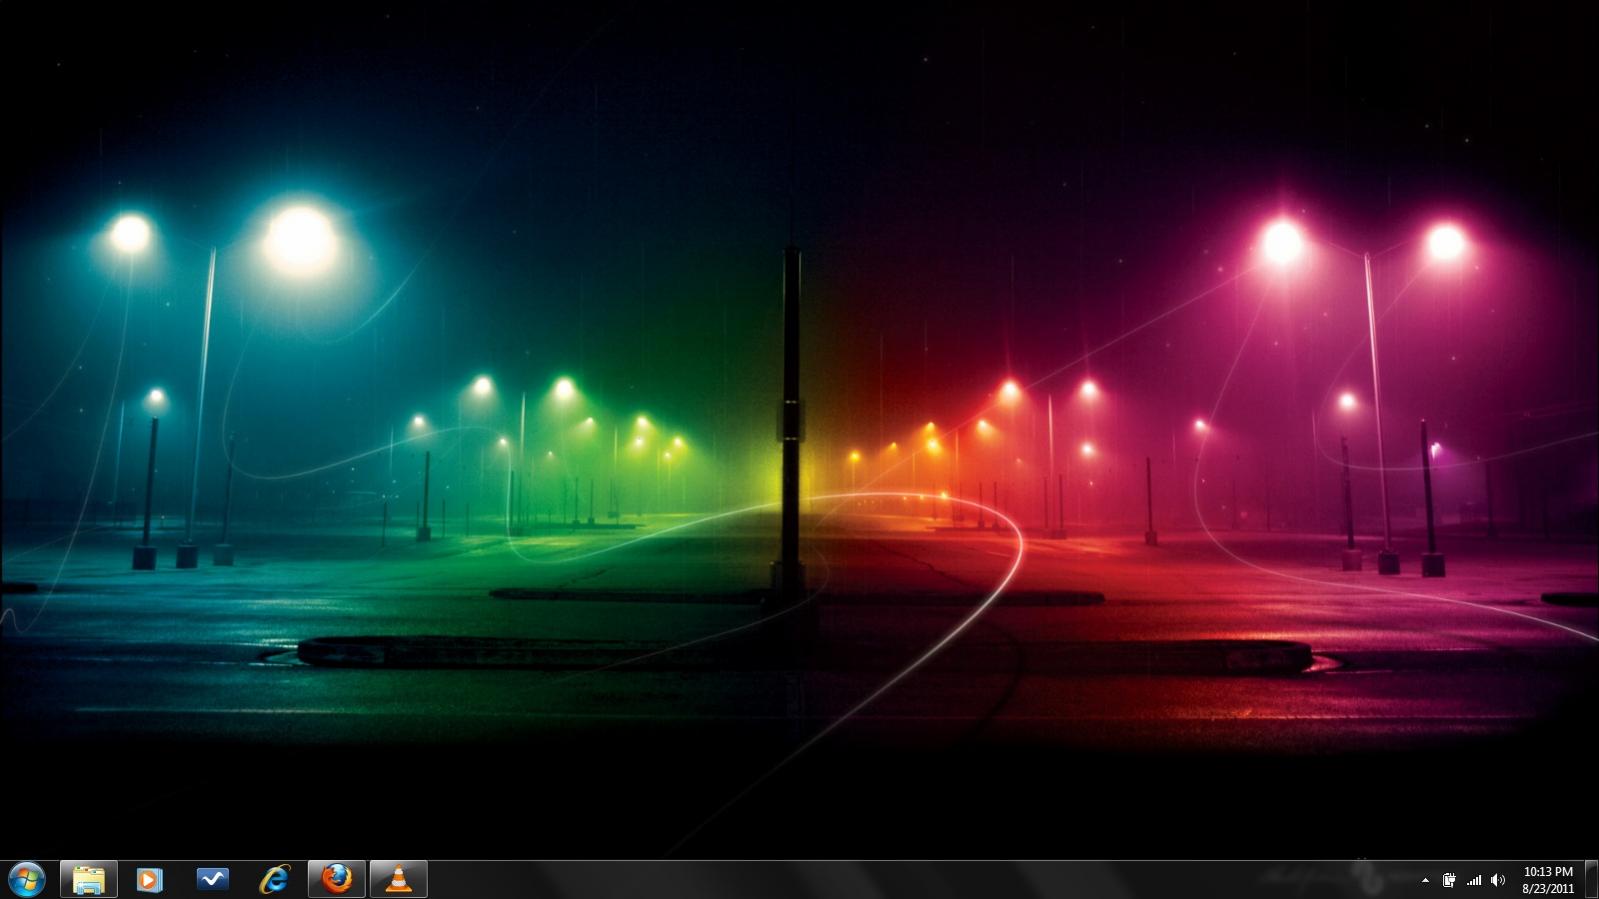Open the power/battery tray icon

point(1449,881)
